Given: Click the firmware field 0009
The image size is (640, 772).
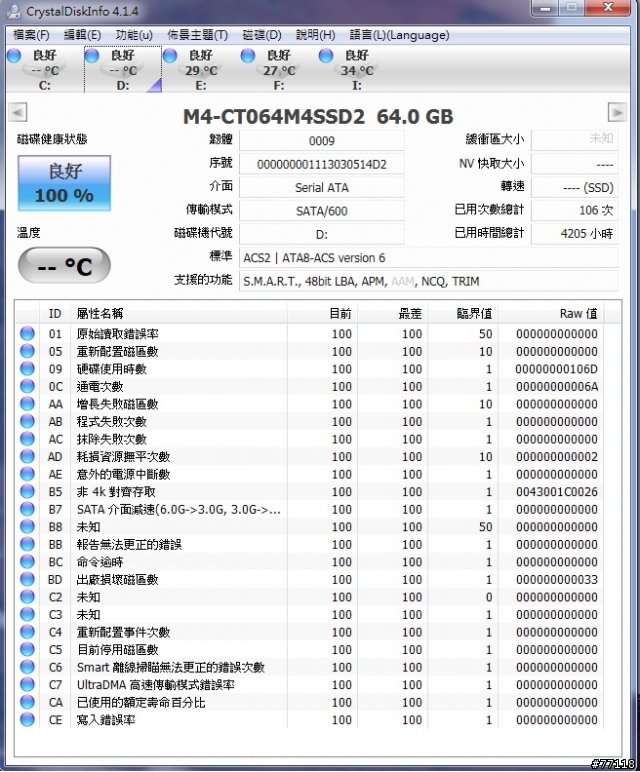Looking at the screenshot, I should (322, 141).
